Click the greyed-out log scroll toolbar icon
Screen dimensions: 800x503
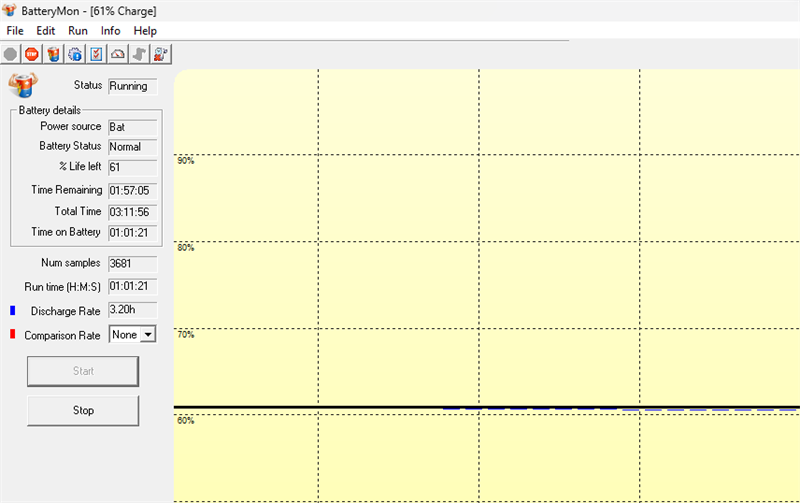(x=139, y=54)
